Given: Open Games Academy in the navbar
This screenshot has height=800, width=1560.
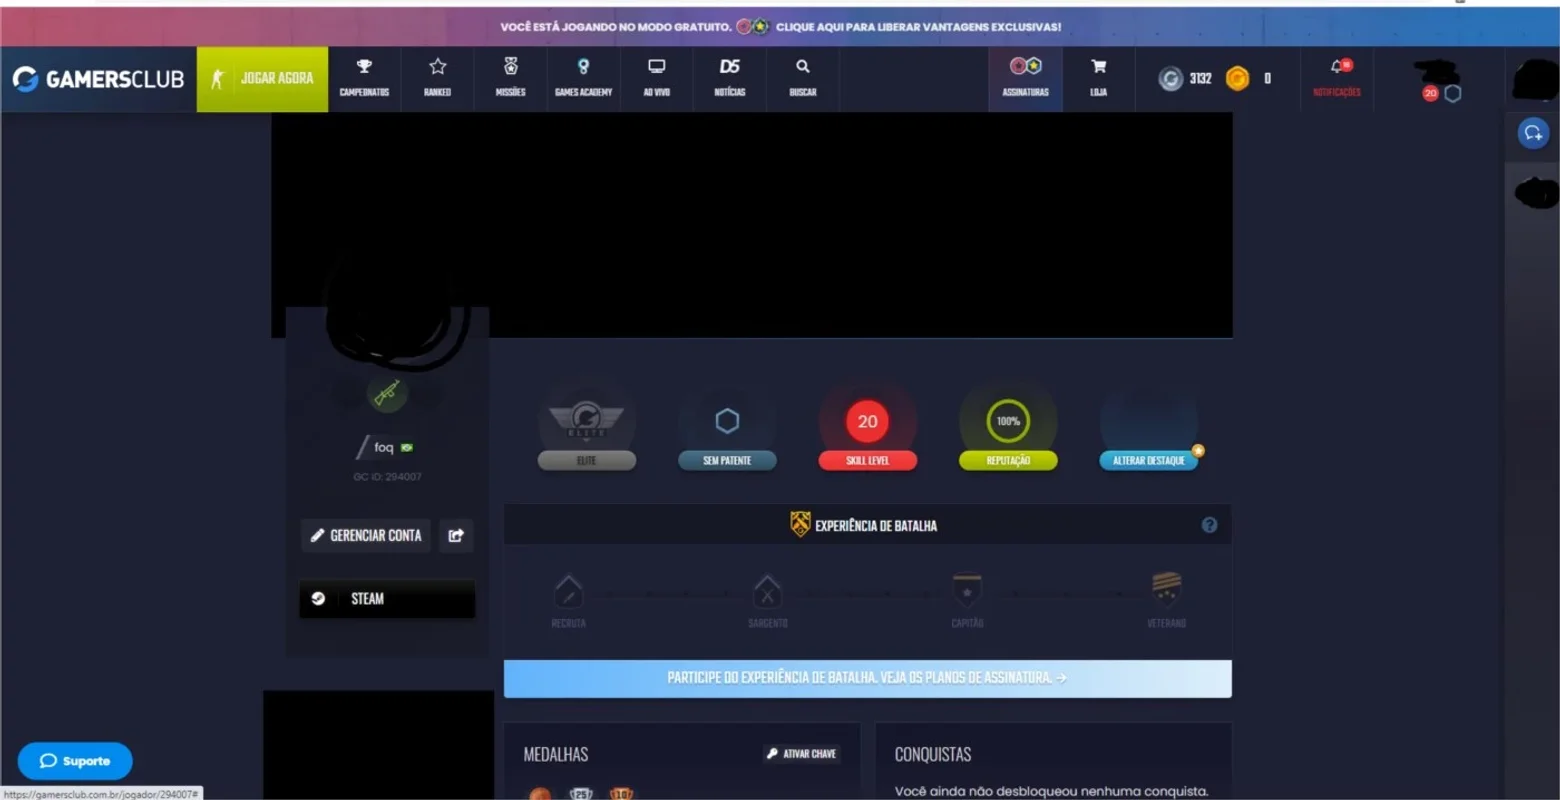Looking at the screenshot, I should [x=583, y=79].
